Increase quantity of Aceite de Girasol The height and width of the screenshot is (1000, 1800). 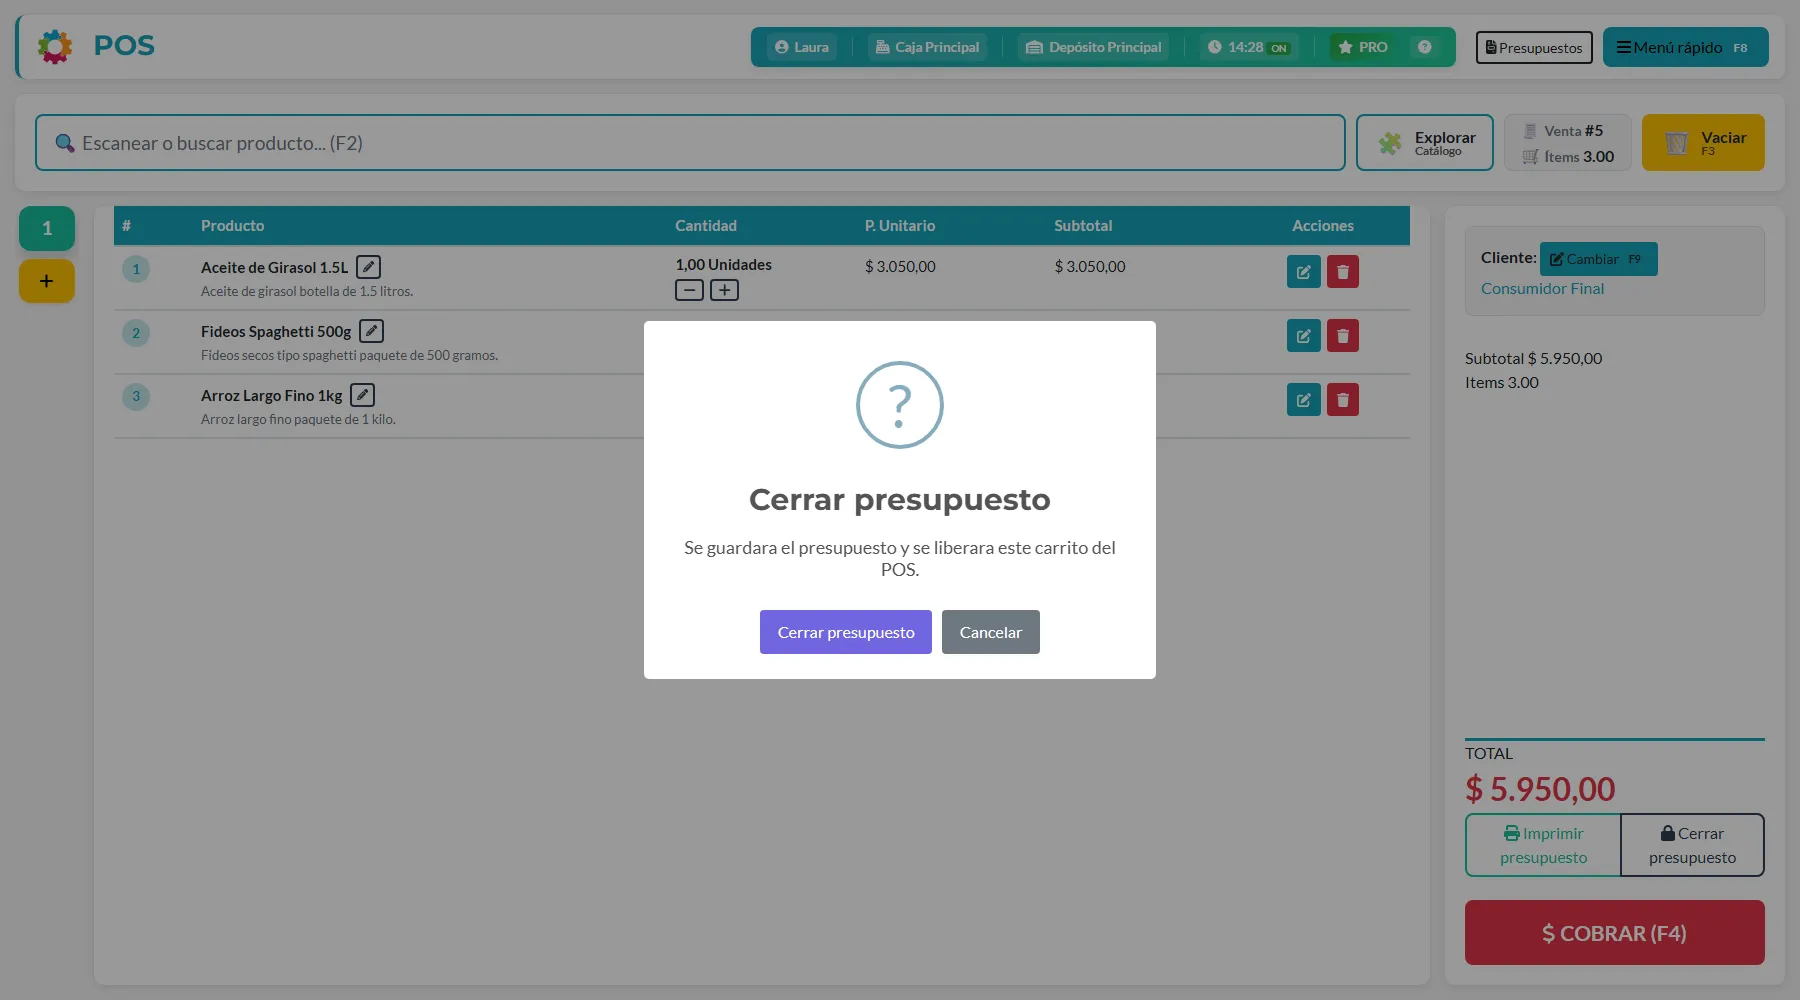[724, 290]
